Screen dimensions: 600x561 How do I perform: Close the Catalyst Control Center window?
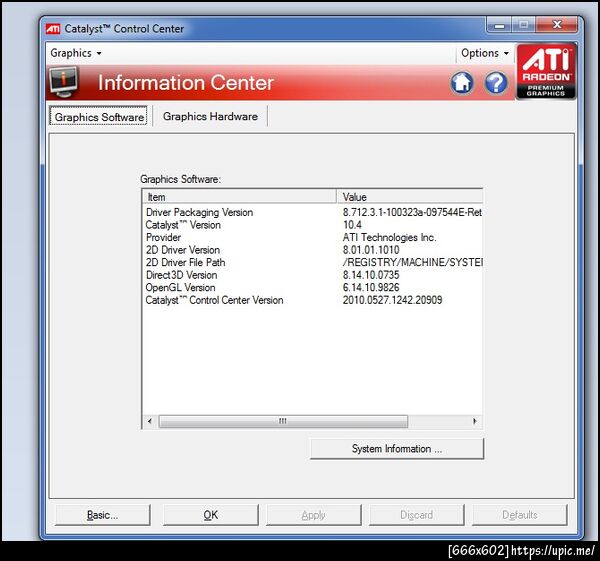pyautogui.click(x=557, y=25)
